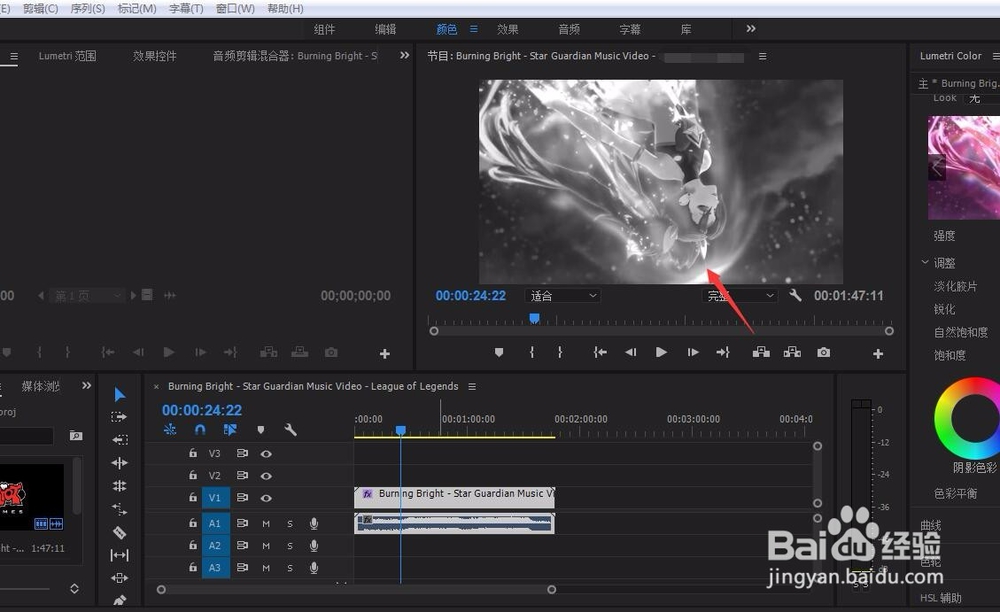Select A2 track target button

(x=215, y=546)
